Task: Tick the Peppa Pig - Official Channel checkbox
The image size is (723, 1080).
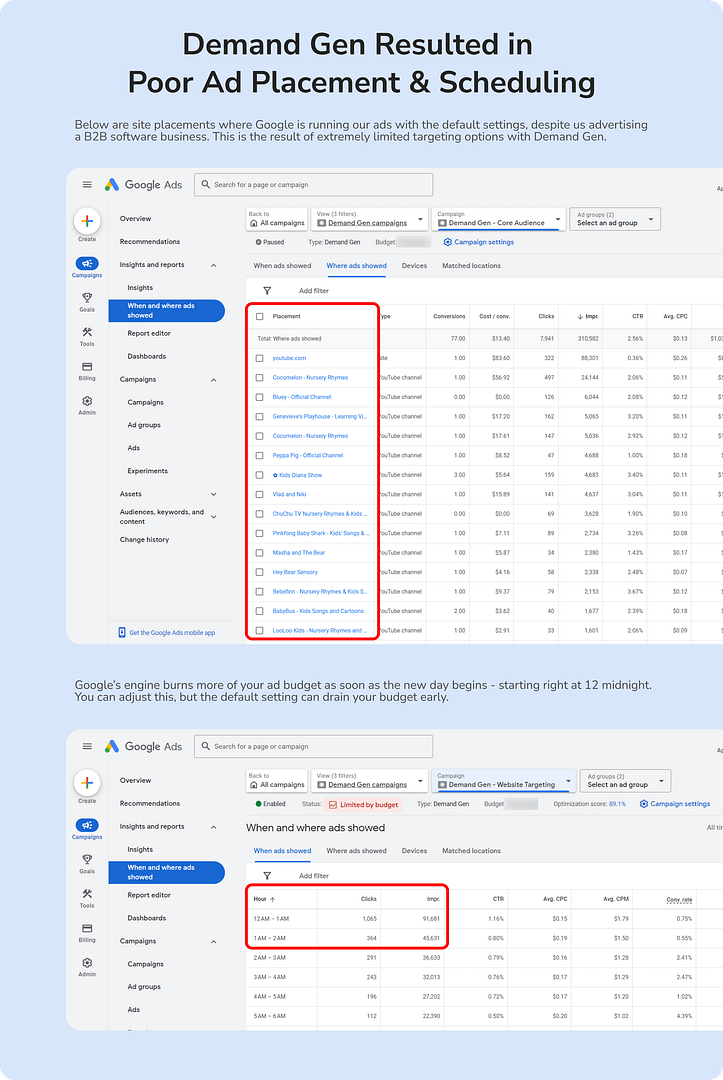Action: coord(260,455)
